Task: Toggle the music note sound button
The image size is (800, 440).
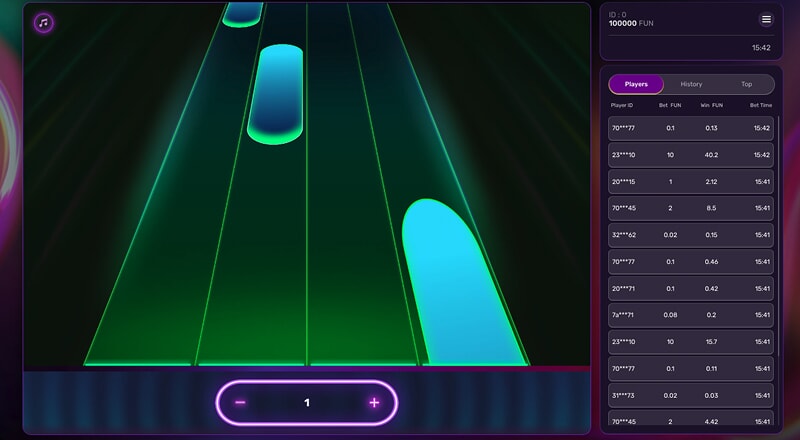Action: point(43,22)
